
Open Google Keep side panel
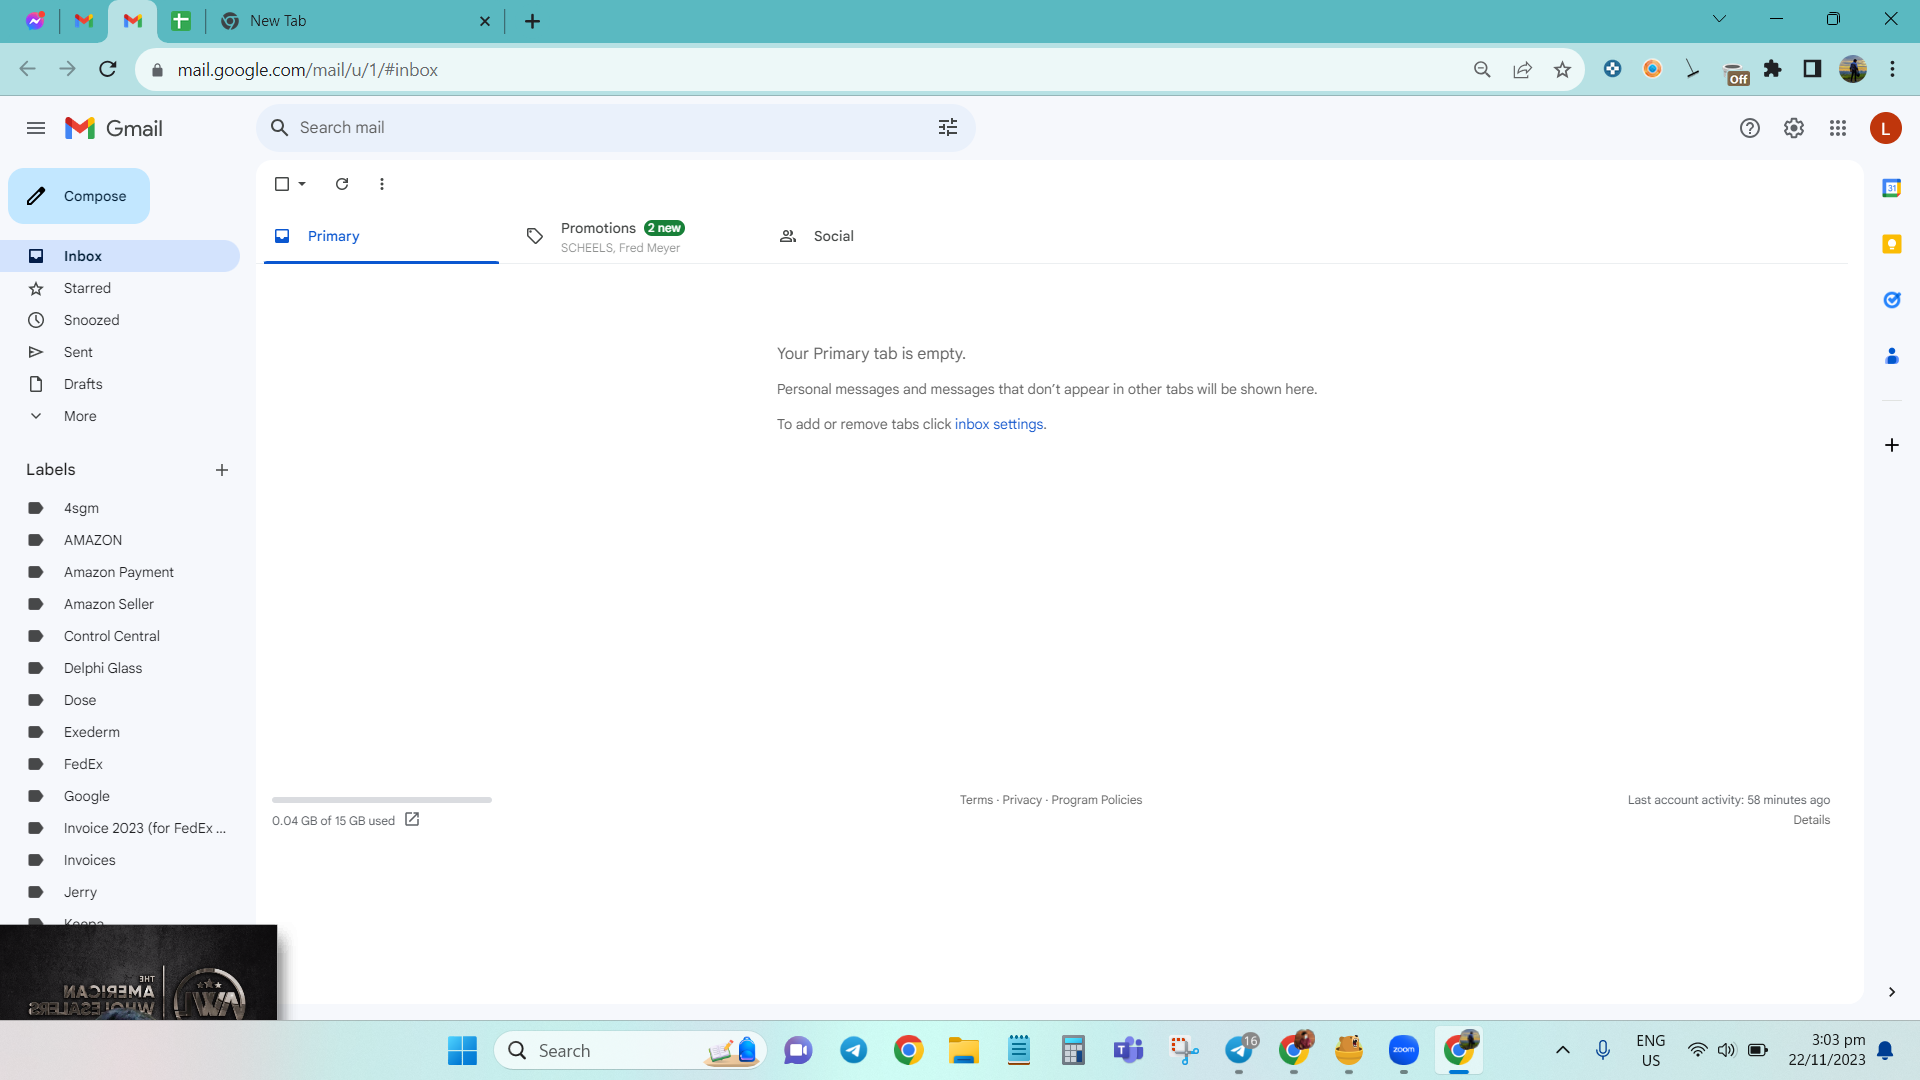coord(1892,244)
